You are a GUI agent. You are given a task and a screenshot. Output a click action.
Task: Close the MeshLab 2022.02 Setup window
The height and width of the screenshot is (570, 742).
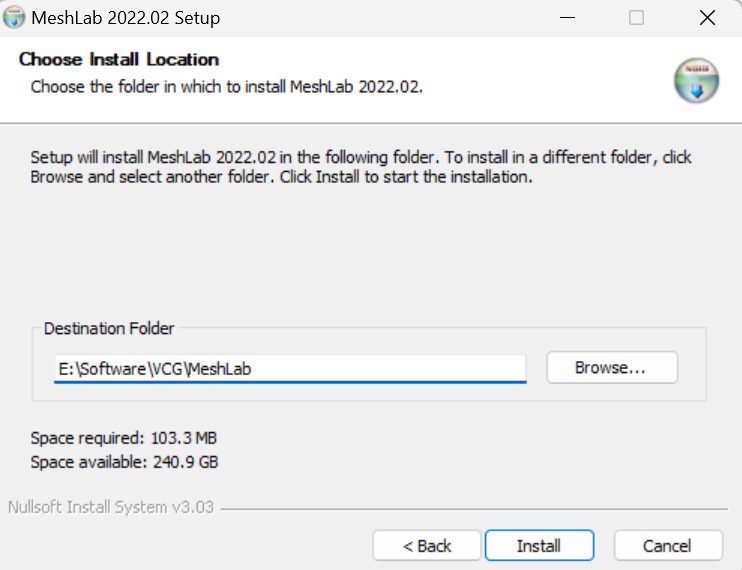point(707,18)
